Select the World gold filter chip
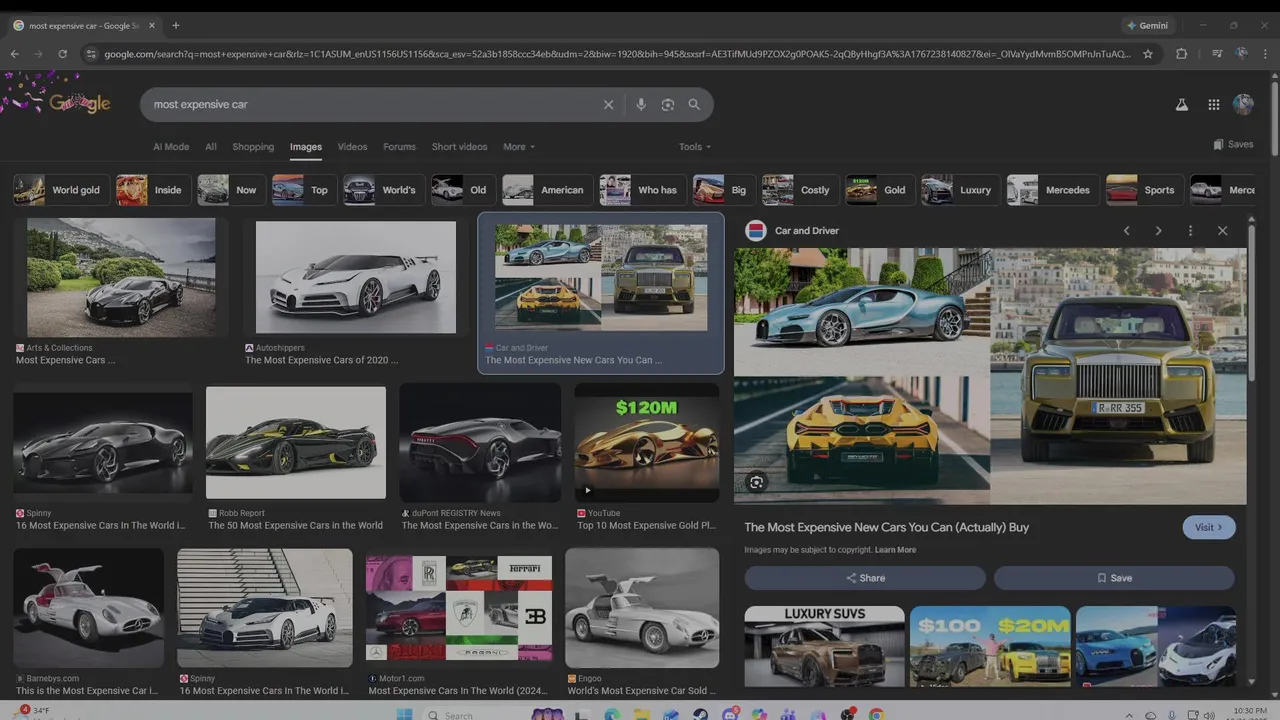Screen dimensions: 1280x720 point(60,190)
